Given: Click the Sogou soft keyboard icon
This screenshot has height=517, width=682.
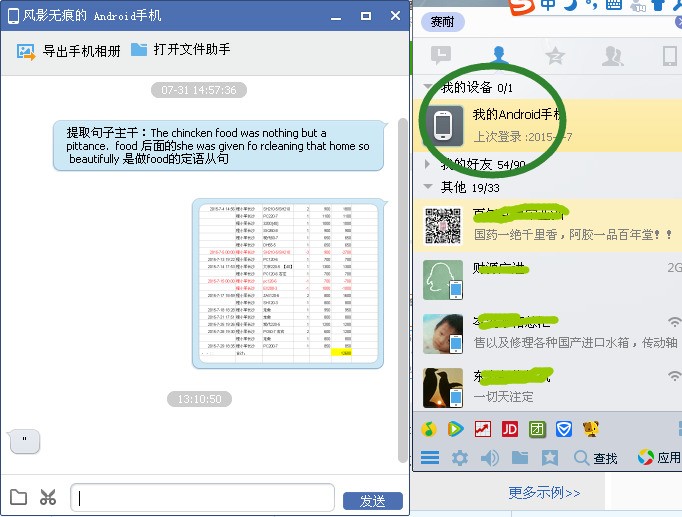Looking at the screenshot, I should pyautogui.click(x=613, y=4).
